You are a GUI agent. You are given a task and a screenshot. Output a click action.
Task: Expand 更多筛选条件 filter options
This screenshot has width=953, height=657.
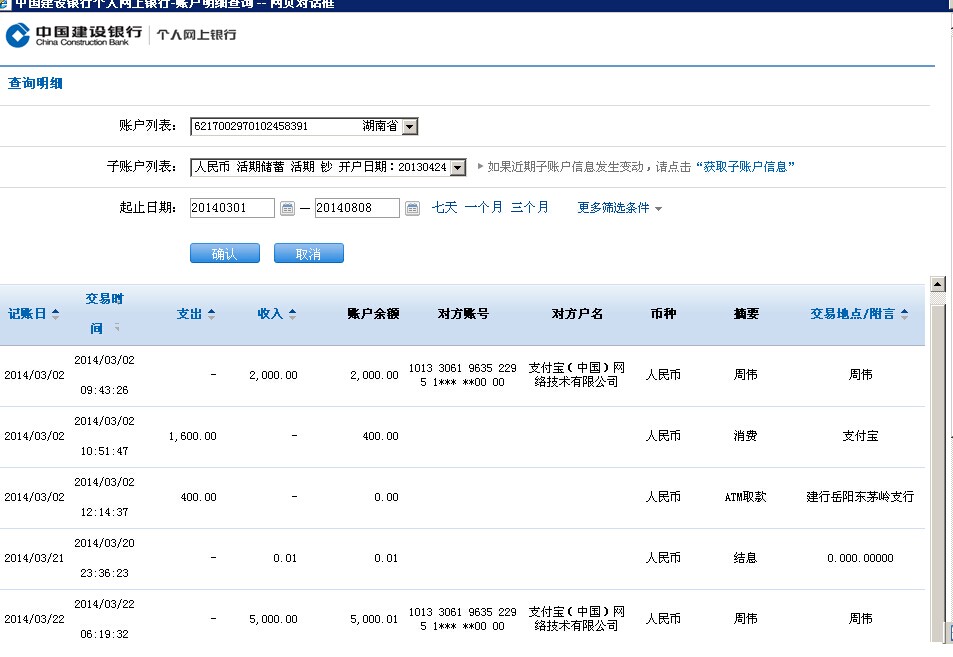619,208
